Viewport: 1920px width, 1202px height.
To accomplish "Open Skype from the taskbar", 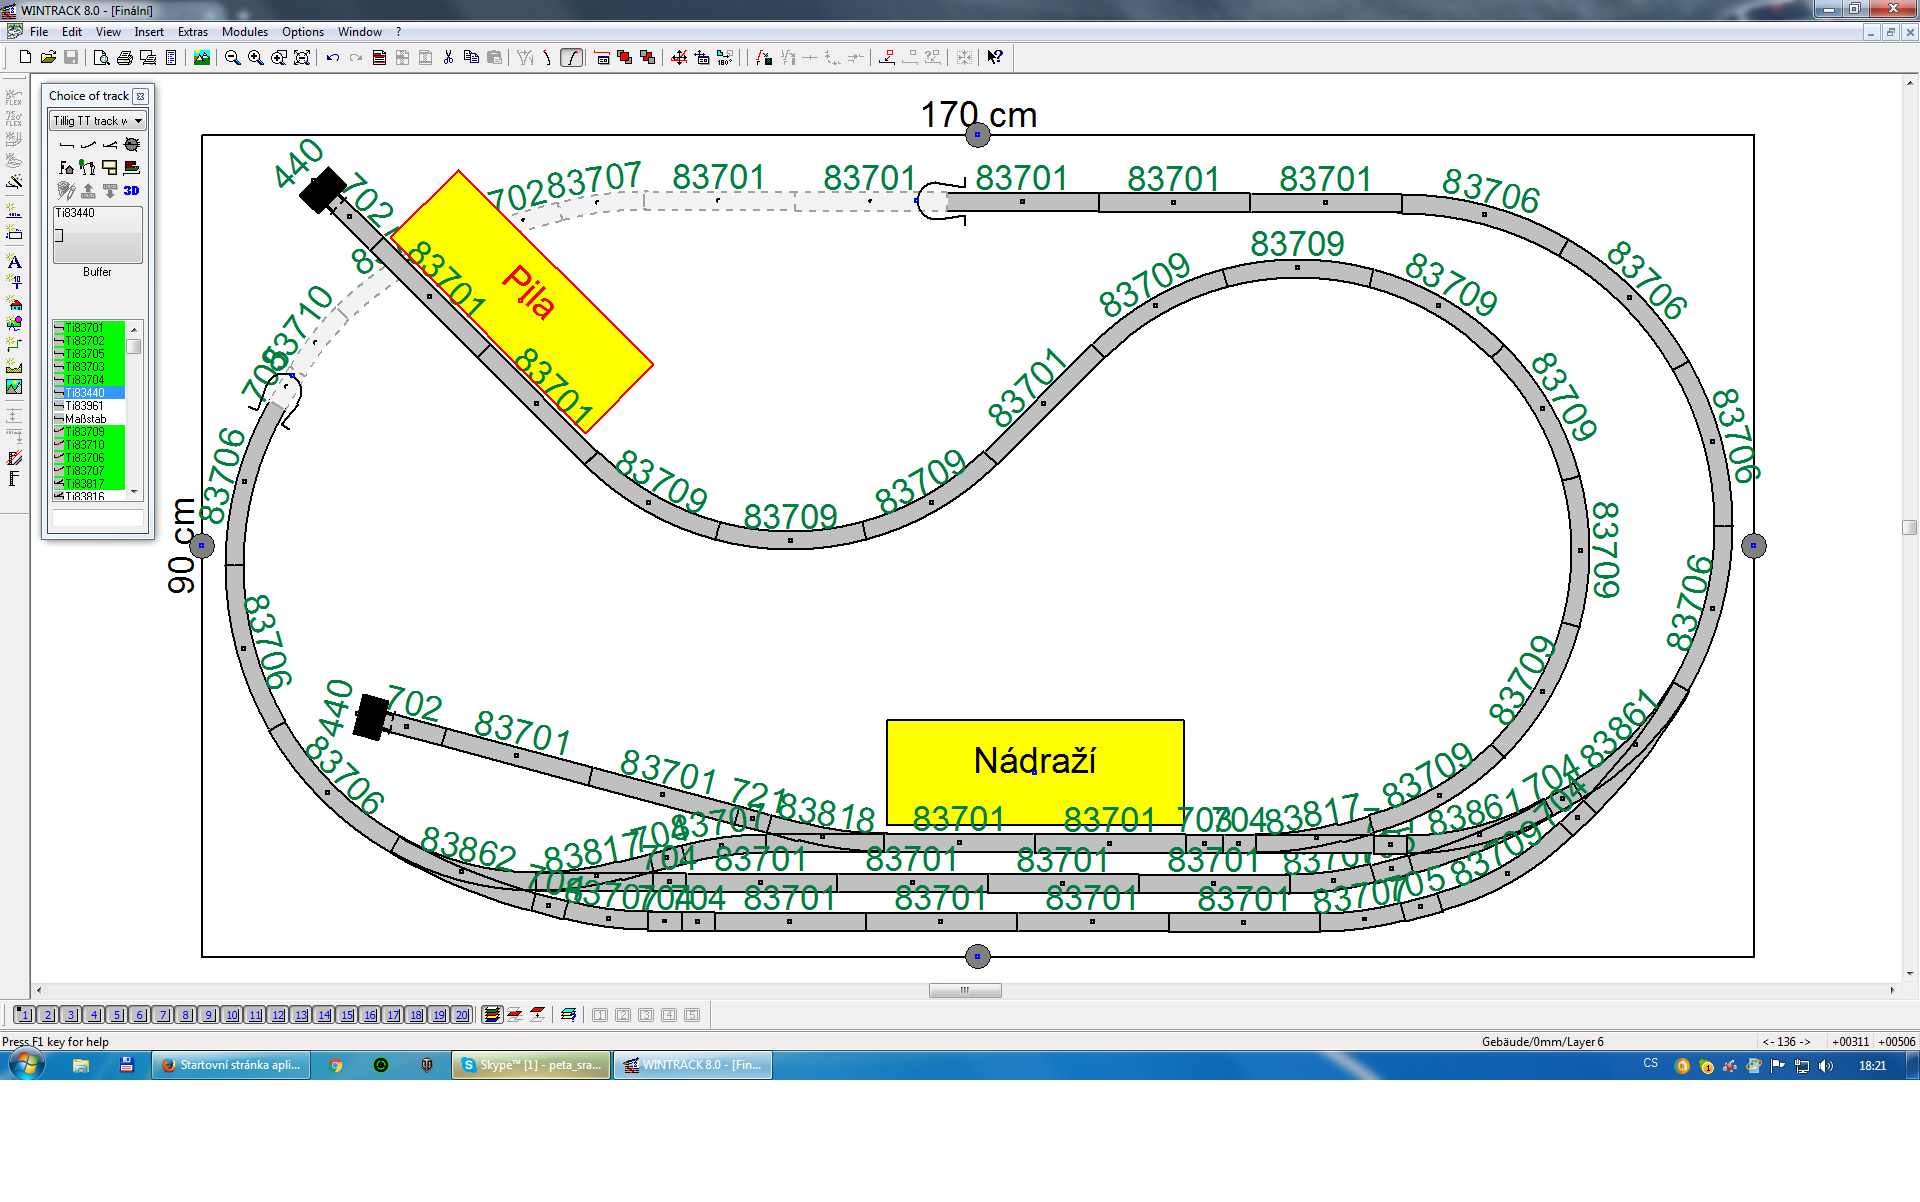I will [x=531, y=1065].
